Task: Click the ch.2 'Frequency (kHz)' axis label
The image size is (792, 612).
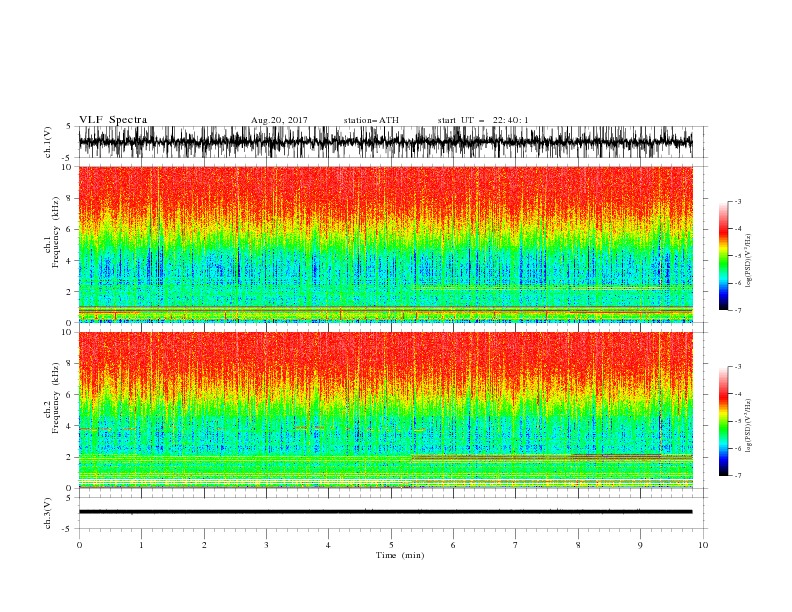Action: pos(56,398)
